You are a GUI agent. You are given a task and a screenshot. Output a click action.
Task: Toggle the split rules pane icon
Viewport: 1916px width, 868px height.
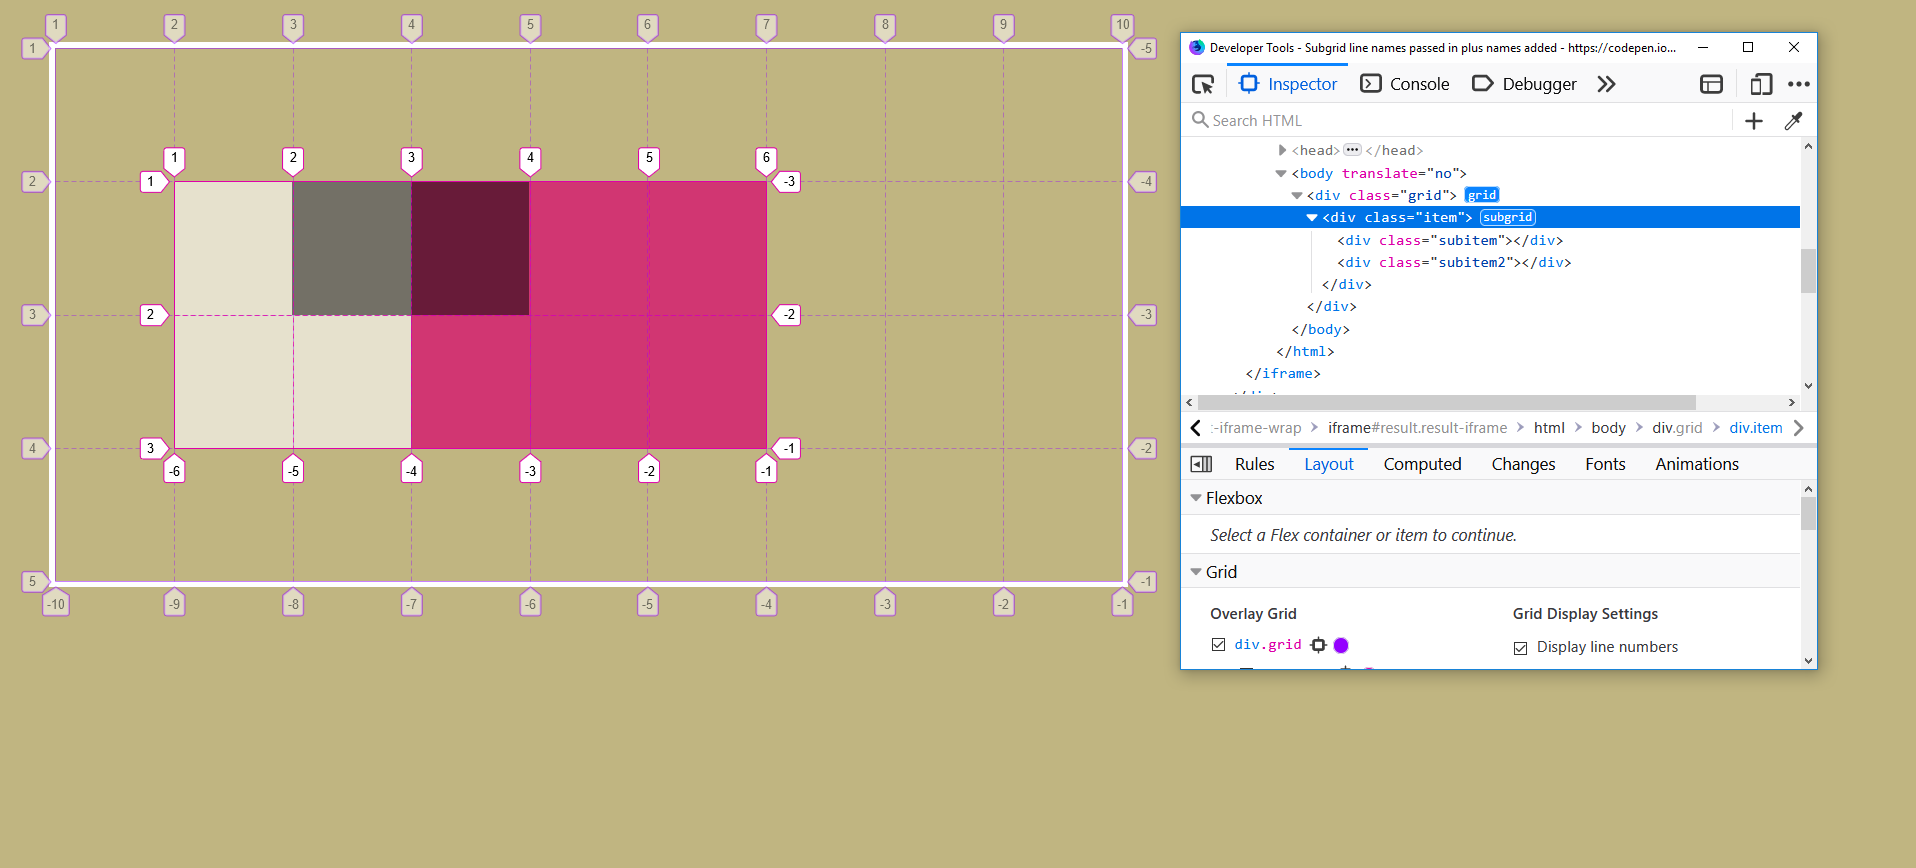pyautogui.click(x=1201, y=464)
